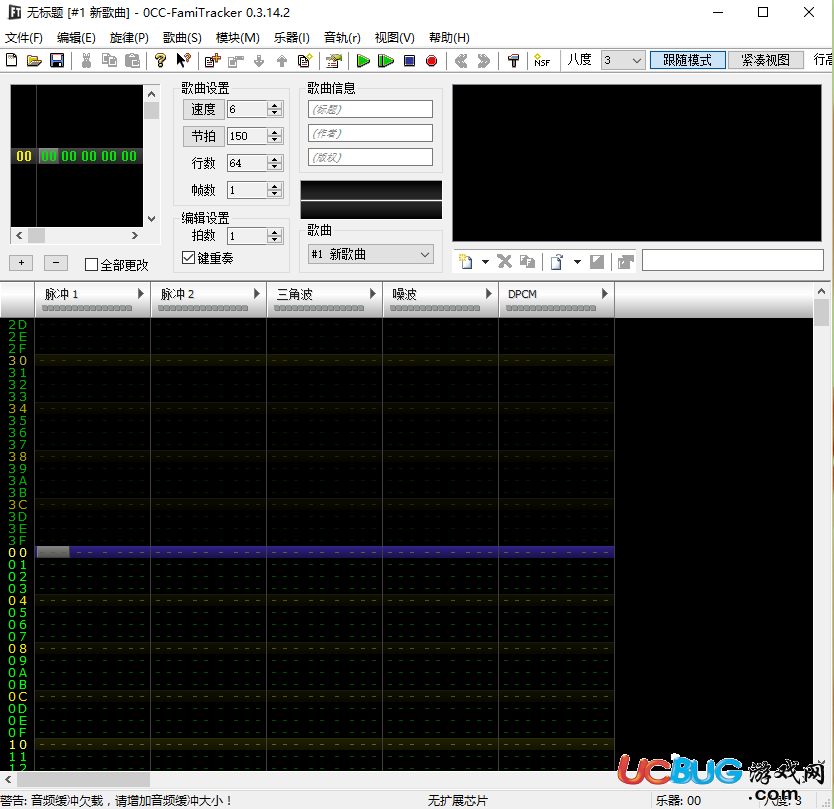Open the 文件(F) menu
Image resolution: width=834 pixels, height=809 pixels.
coord(24,38)
